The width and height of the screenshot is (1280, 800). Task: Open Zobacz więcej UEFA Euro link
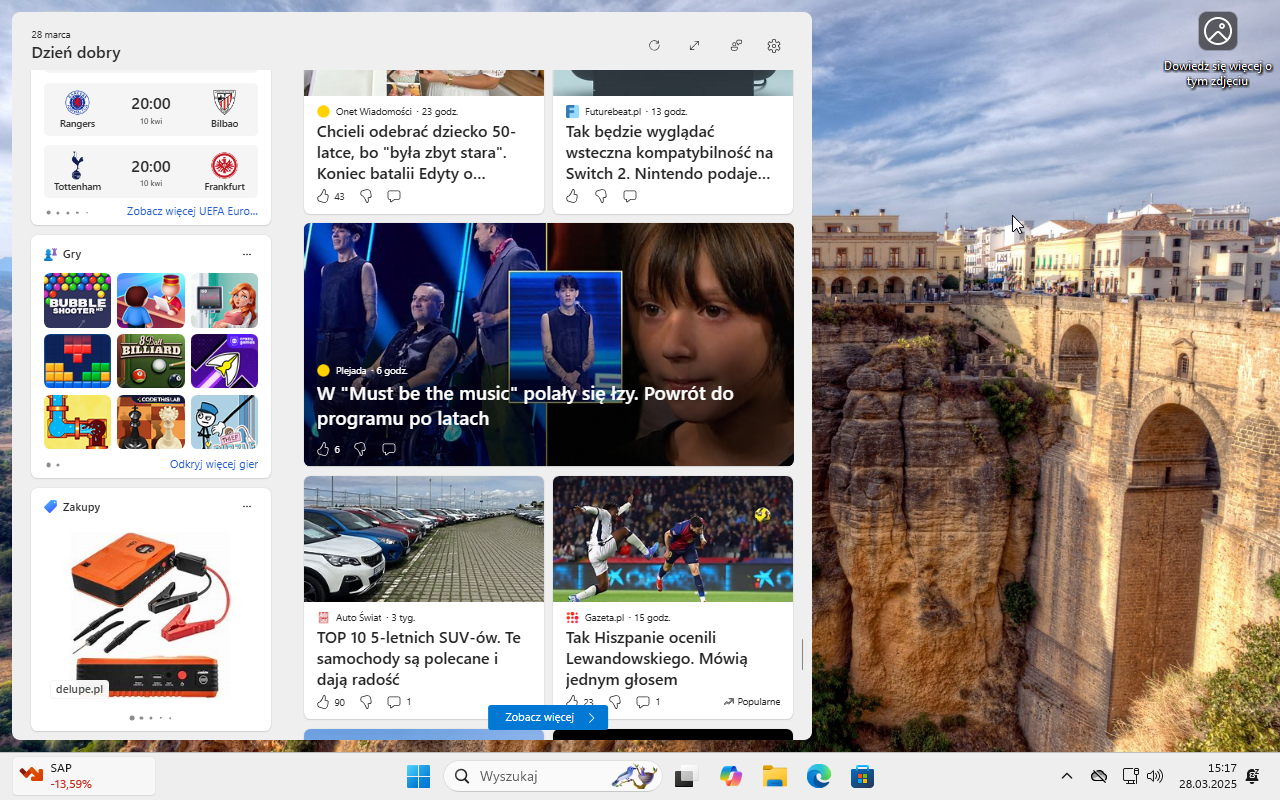click(192, 212)
